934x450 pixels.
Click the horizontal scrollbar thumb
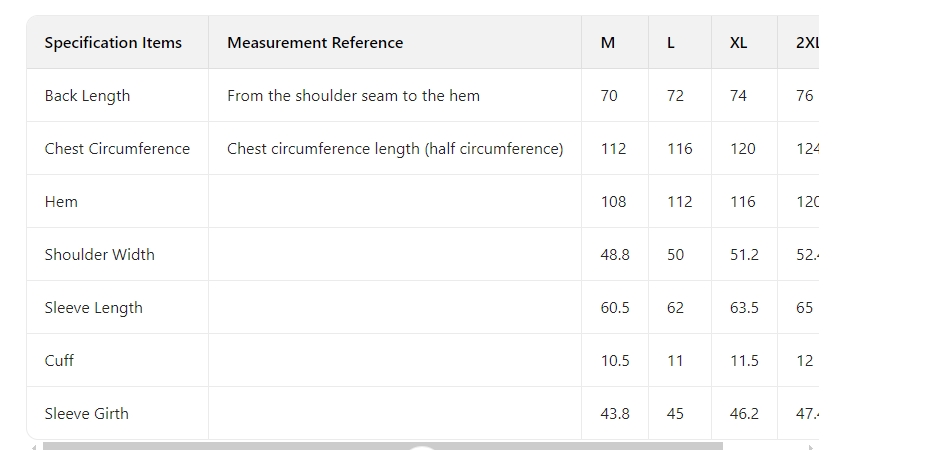coord(382,446)
